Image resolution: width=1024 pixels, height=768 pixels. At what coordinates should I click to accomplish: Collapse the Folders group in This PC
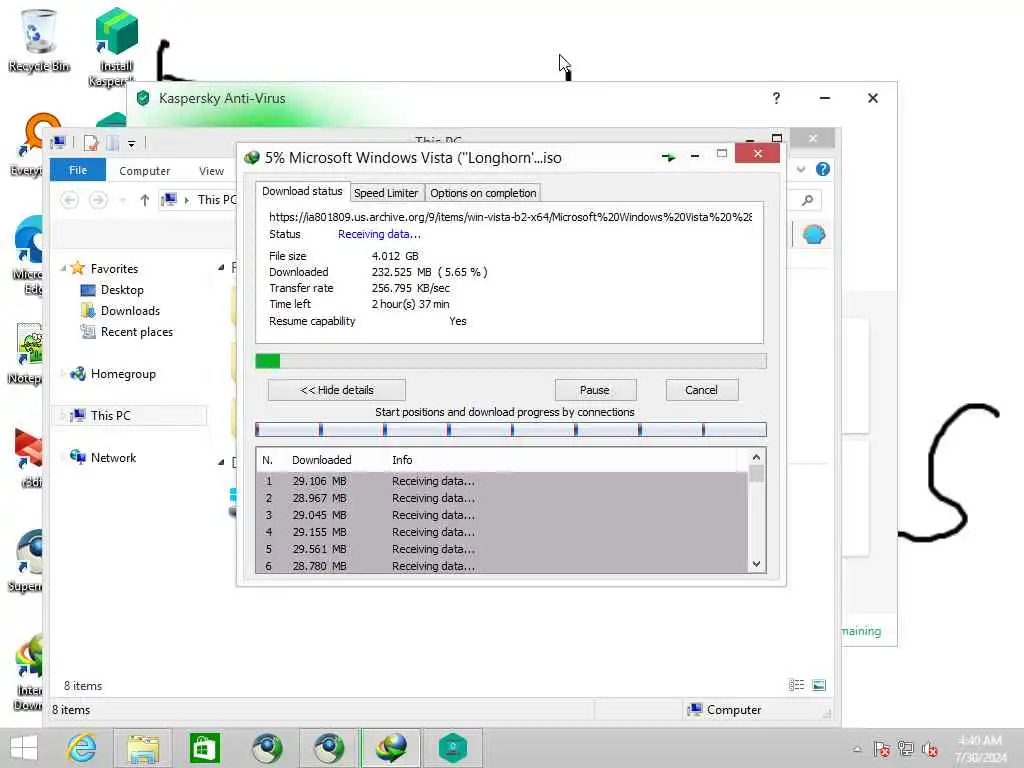(221, 267)
